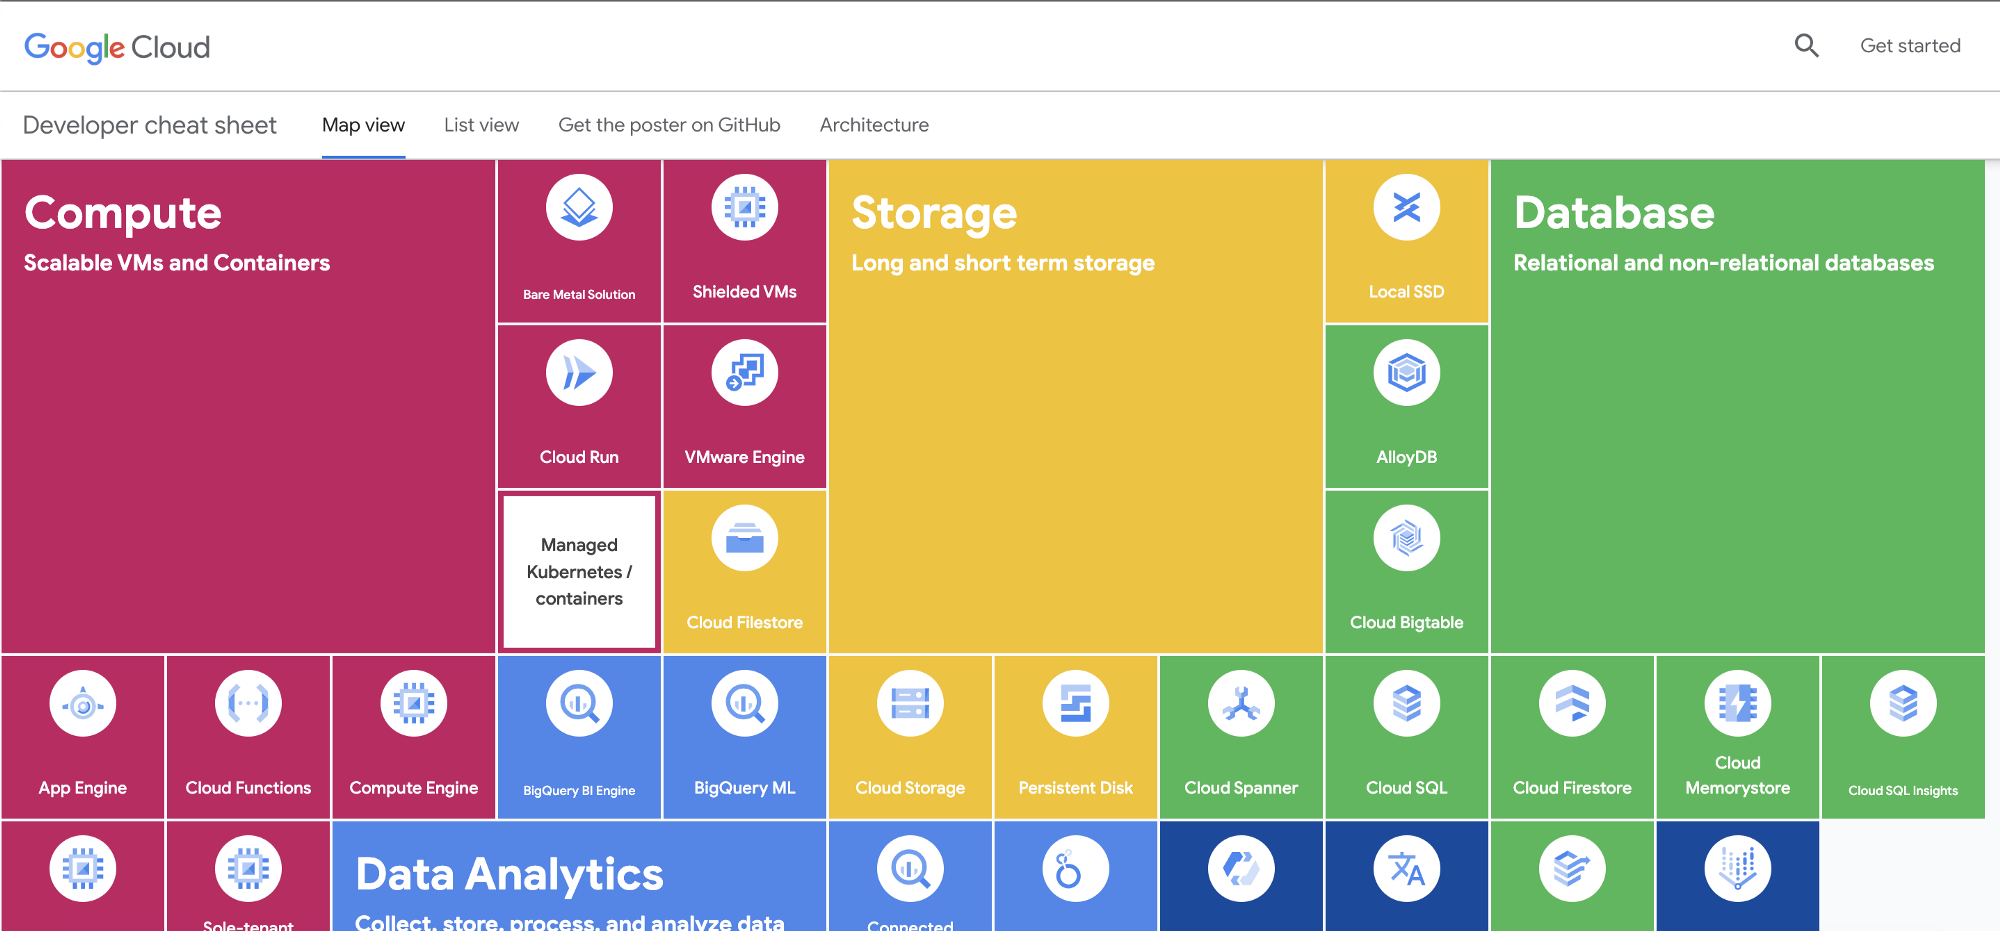Open the Google Cloud logo homepage
This screenshot has height=931, width=2000.
117,47
